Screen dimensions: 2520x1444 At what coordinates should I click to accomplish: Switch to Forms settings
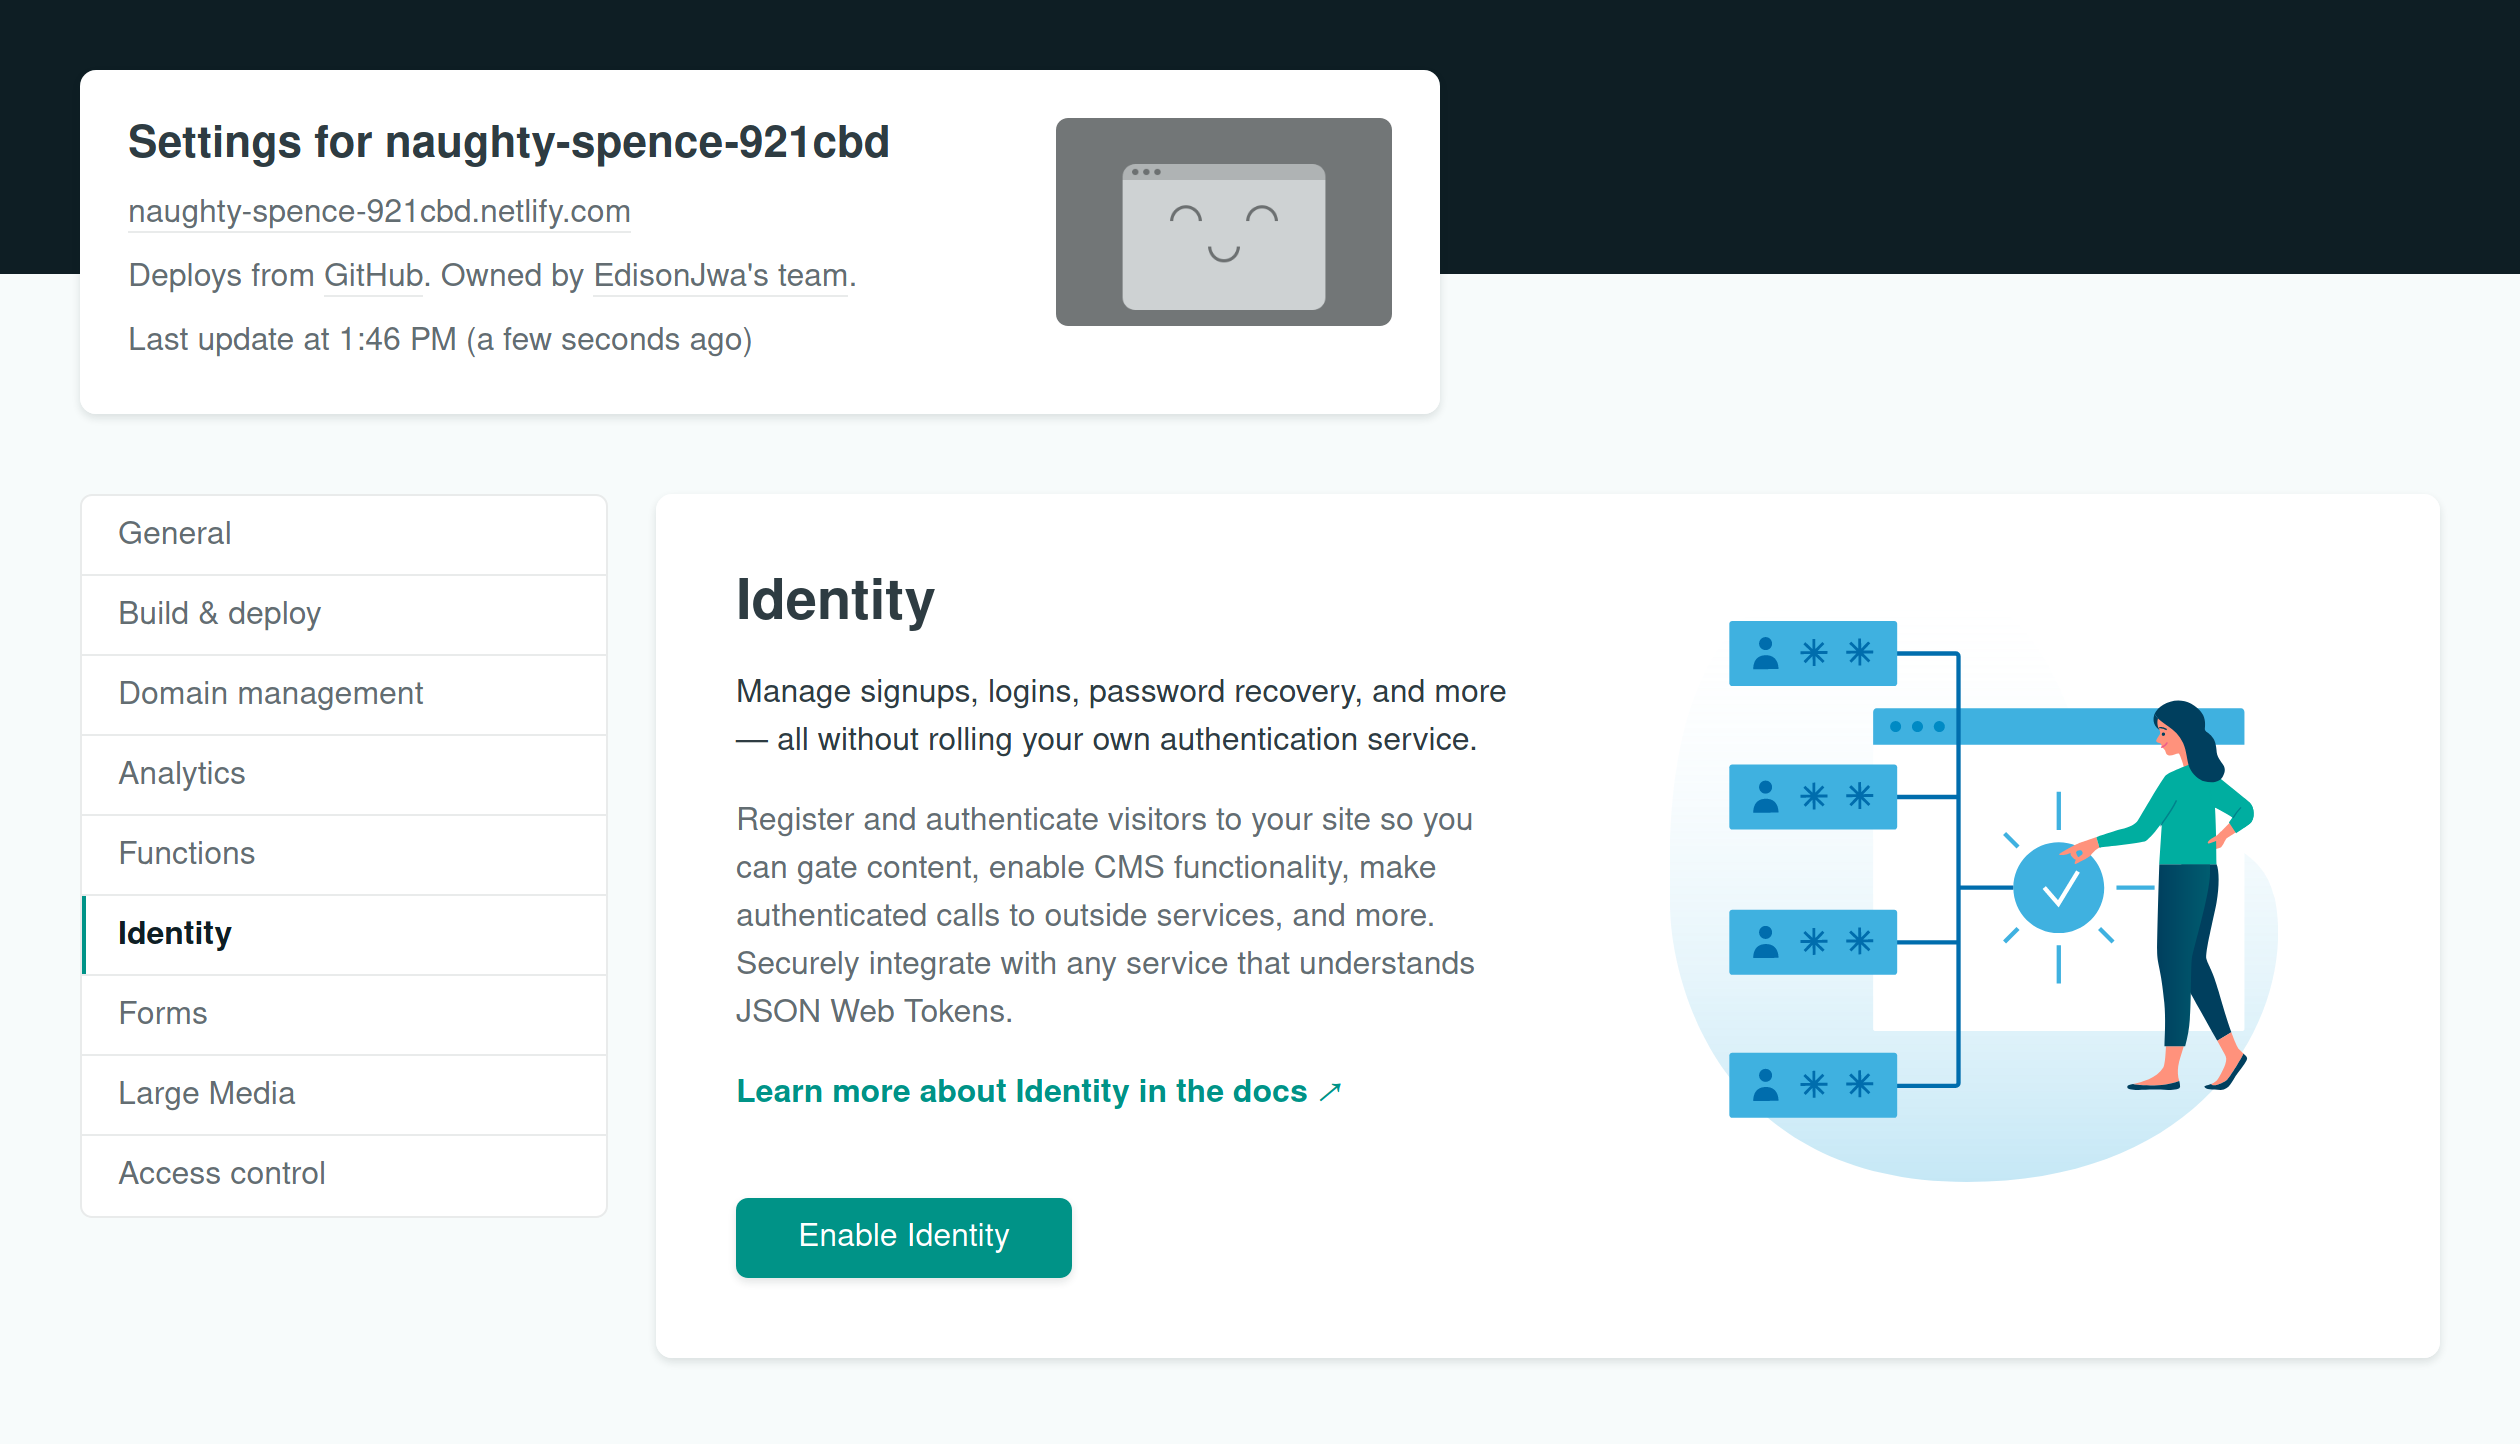(x=162, y=1014)
